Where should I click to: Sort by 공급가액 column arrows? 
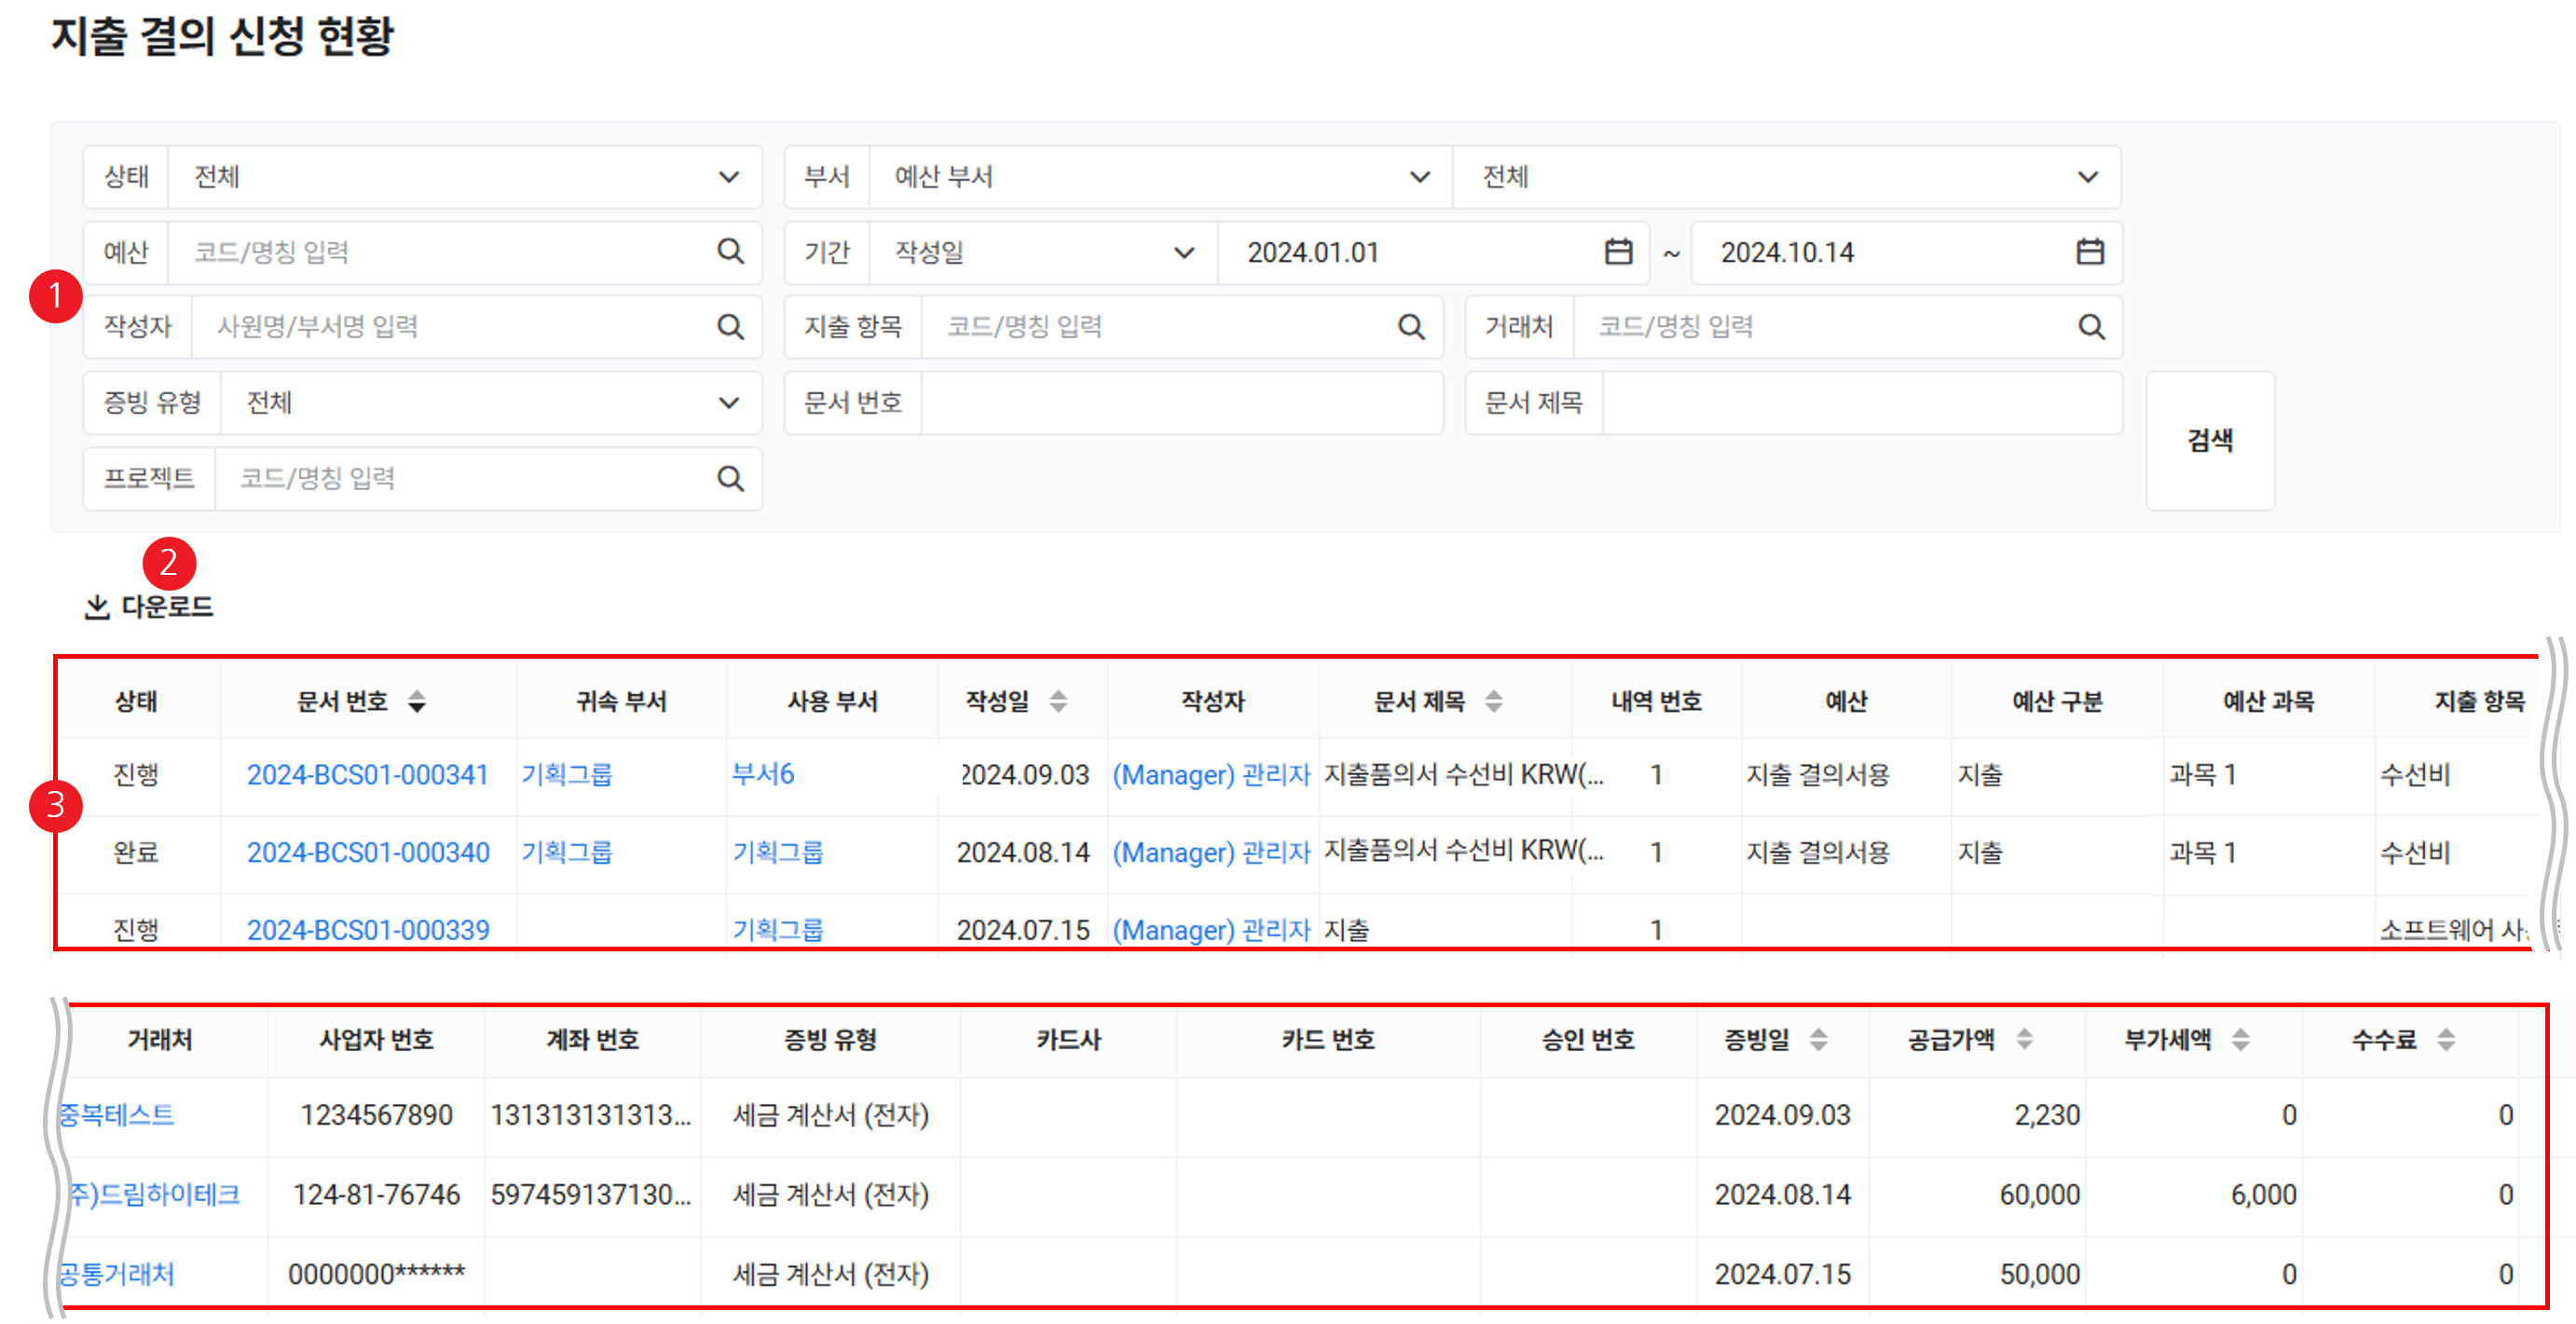click(x=2024, y=1040)
